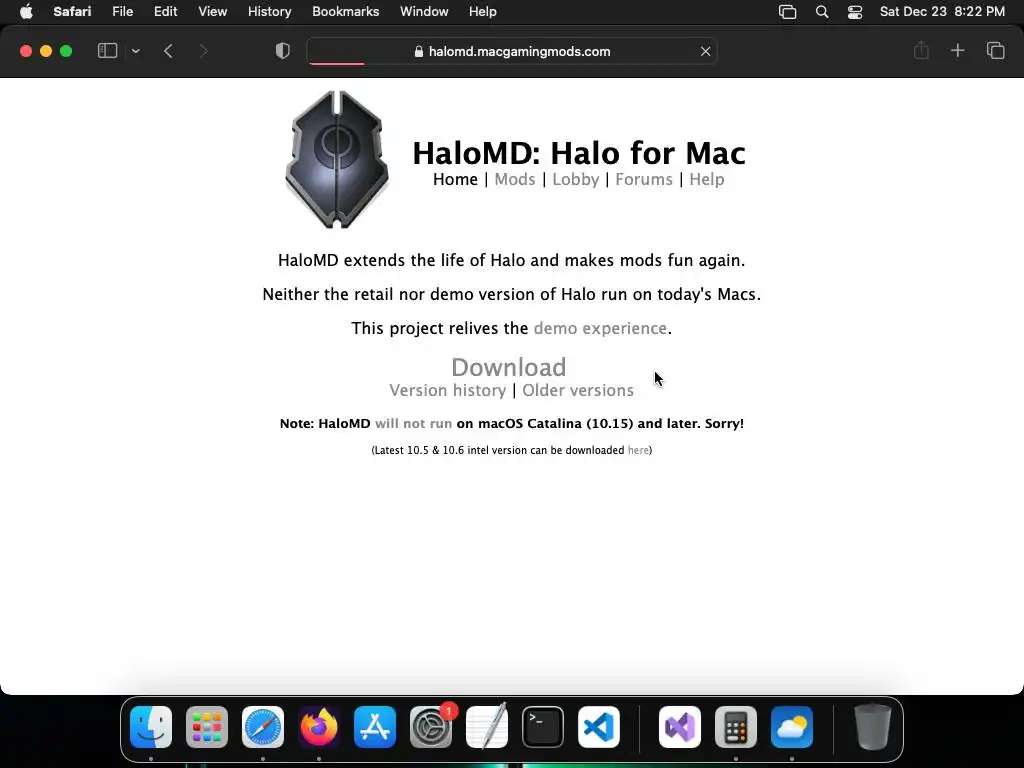This screenshot has height=768, width=1024.
Task: Open Calculator from the Dock
Action: [736, 727]
